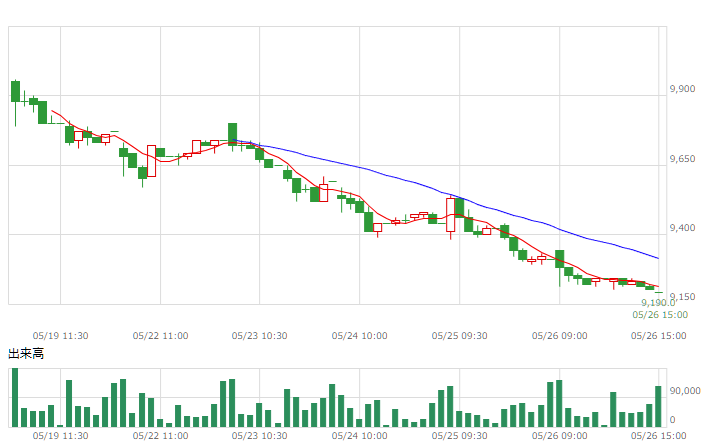Select the green 05/26 15:00 timestamp label
This screenshot has height=445, width=704.
click(x=660, y=314)
